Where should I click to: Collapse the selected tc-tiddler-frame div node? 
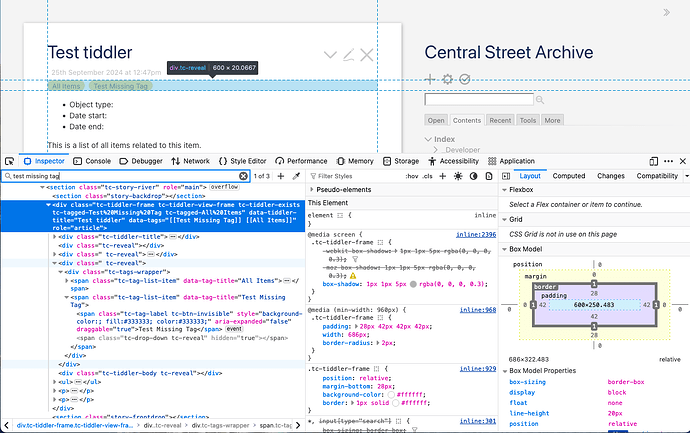(x=48, y=205)
